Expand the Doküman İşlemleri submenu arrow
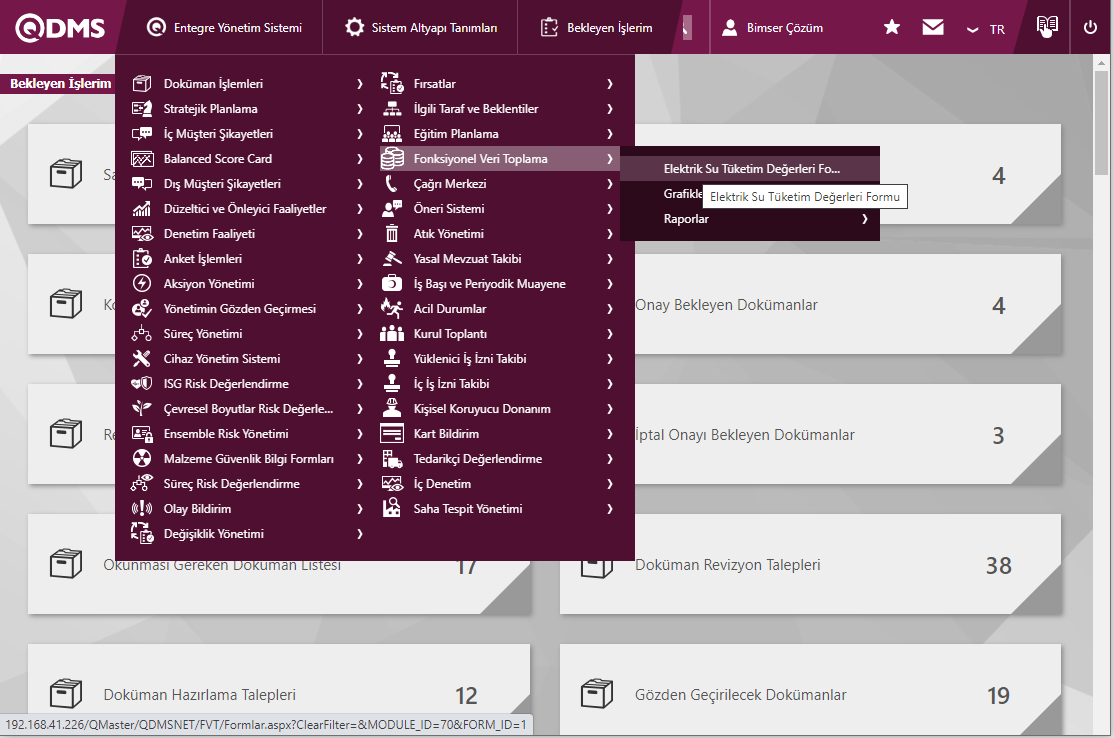The height and width of the screenshot is (738, 1114). pos(359,84)
